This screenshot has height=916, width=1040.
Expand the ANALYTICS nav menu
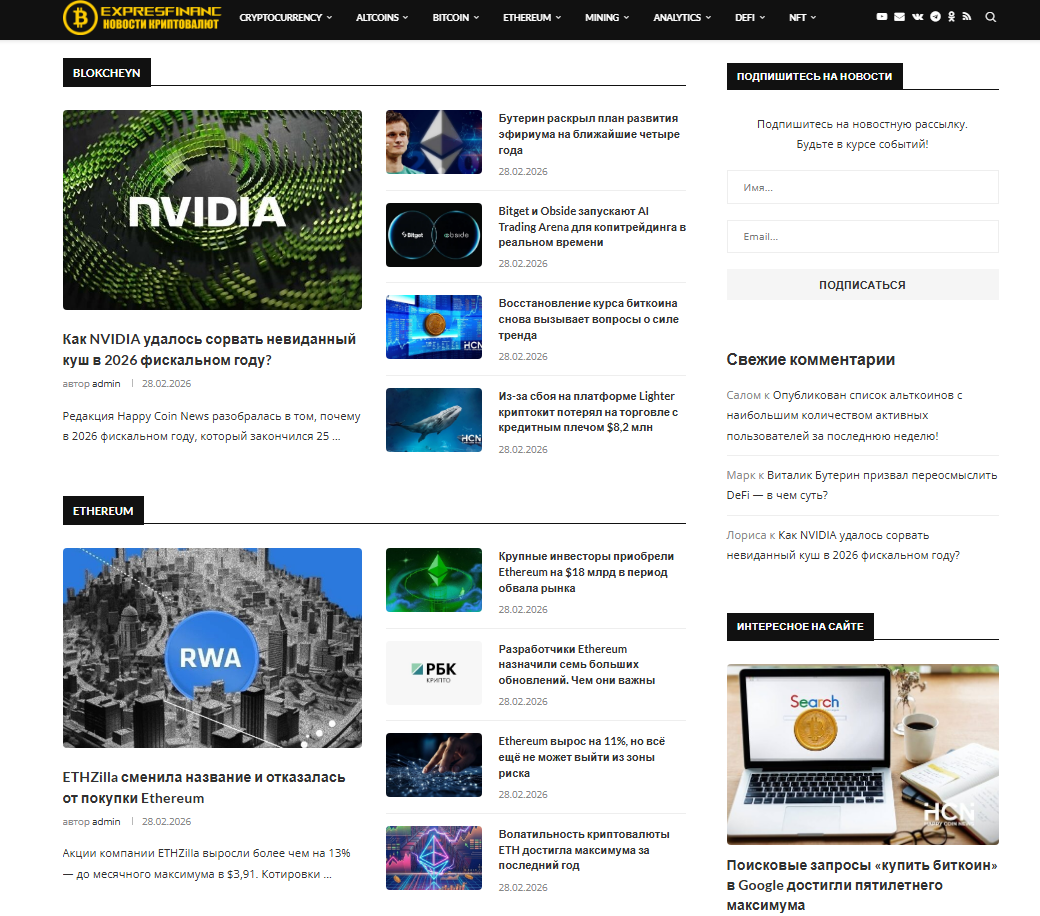[682, 17]
